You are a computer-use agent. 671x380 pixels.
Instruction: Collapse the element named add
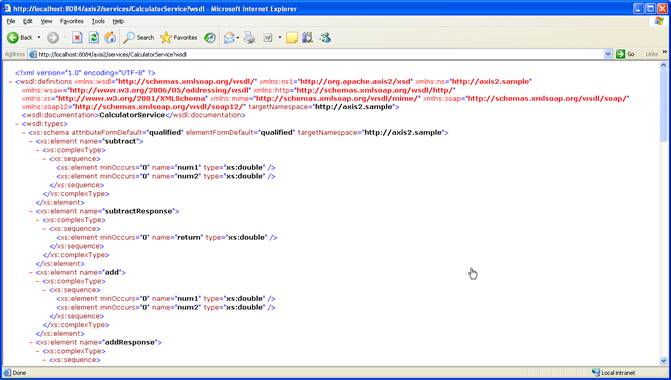31,272
